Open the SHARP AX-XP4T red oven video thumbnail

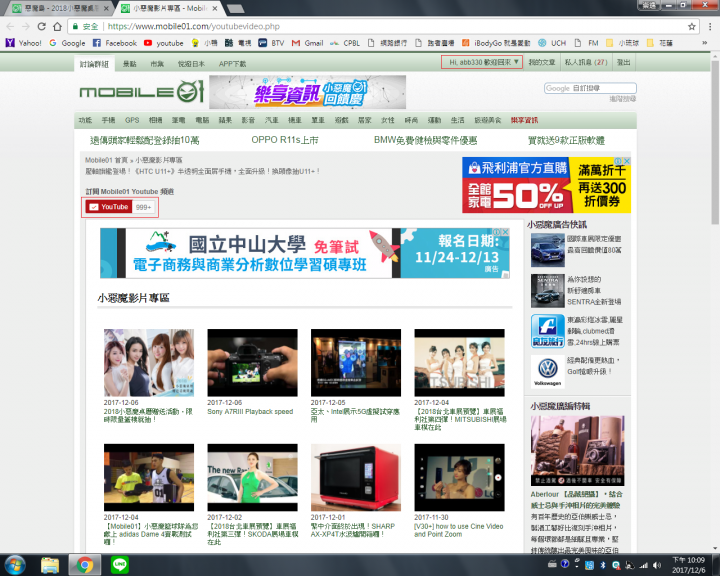(356, 477)
